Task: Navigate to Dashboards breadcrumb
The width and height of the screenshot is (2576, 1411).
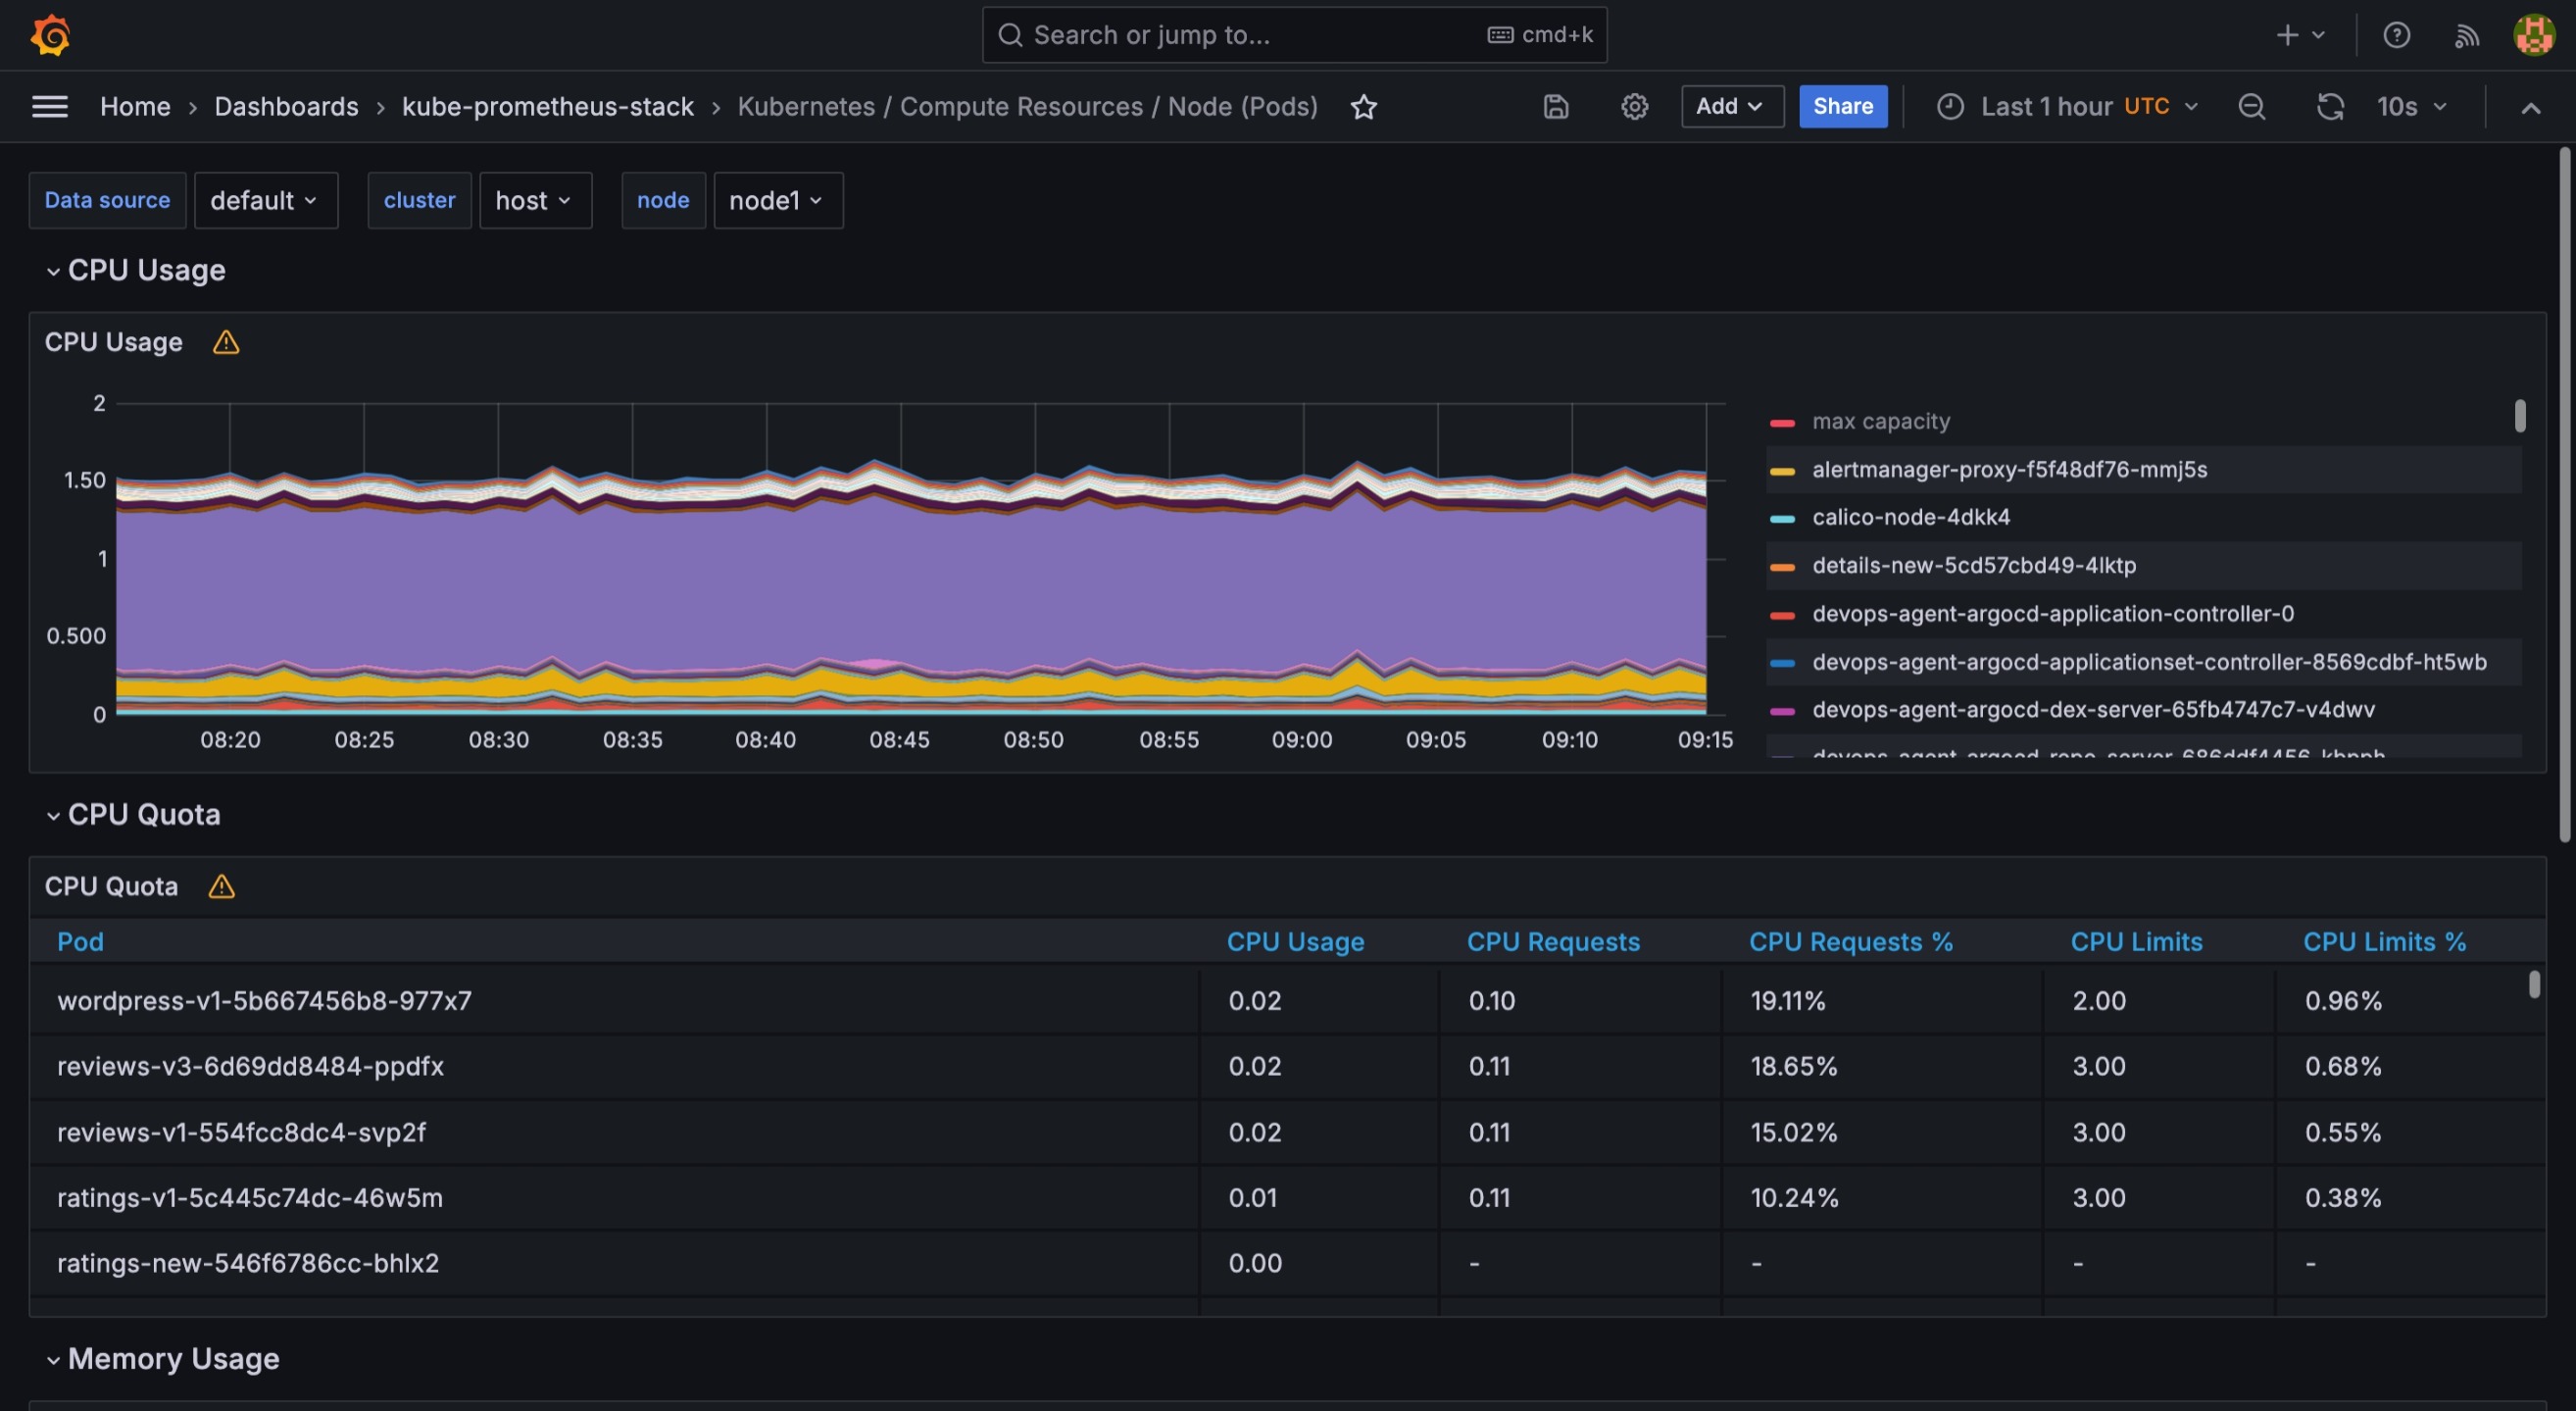Action: (286, 106)
